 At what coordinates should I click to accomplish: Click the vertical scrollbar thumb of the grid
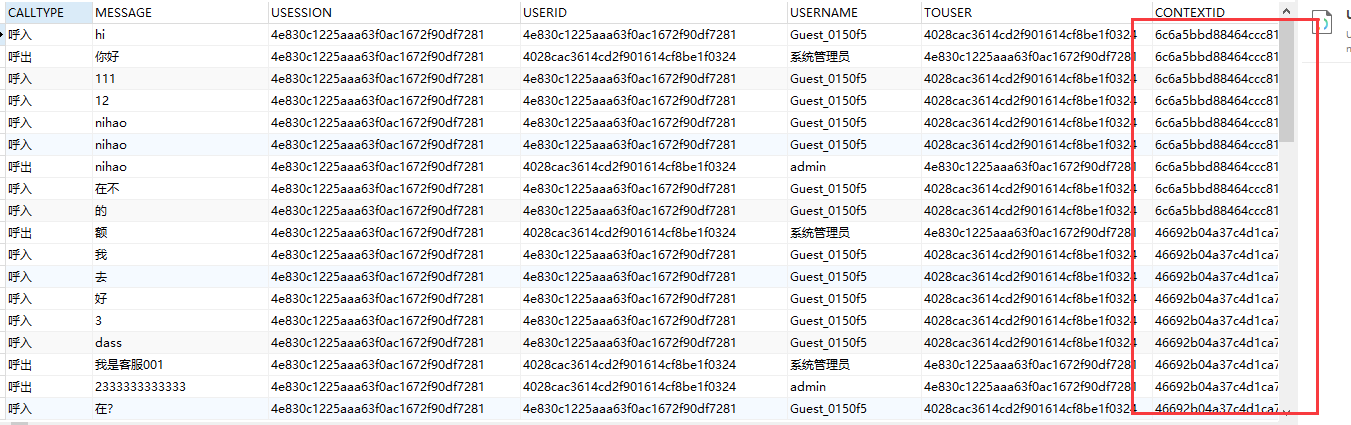coord(1287,82)
